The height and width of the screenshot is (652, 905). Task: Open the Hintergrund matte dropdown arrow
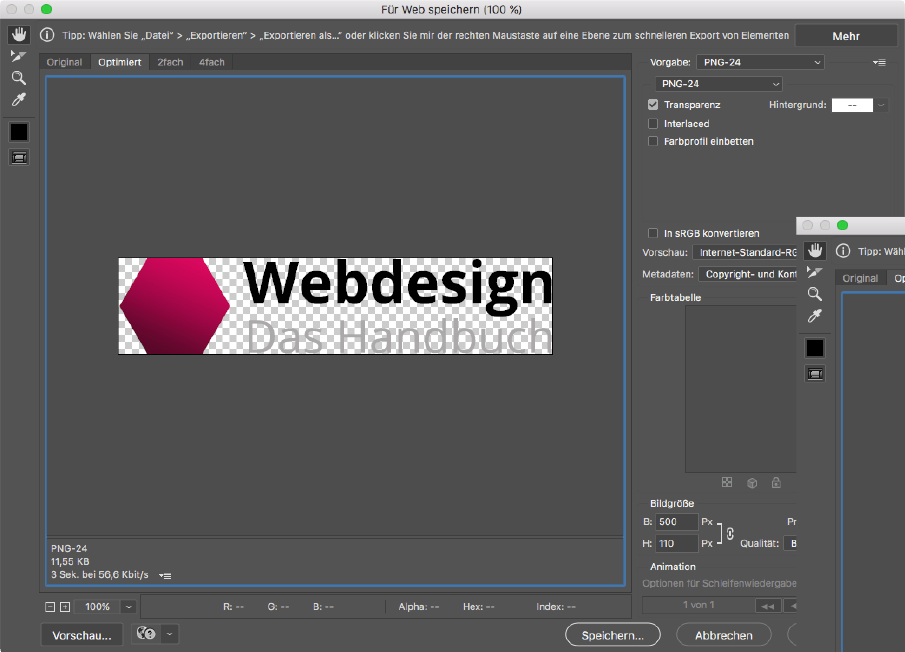click(x=881, y=105)
